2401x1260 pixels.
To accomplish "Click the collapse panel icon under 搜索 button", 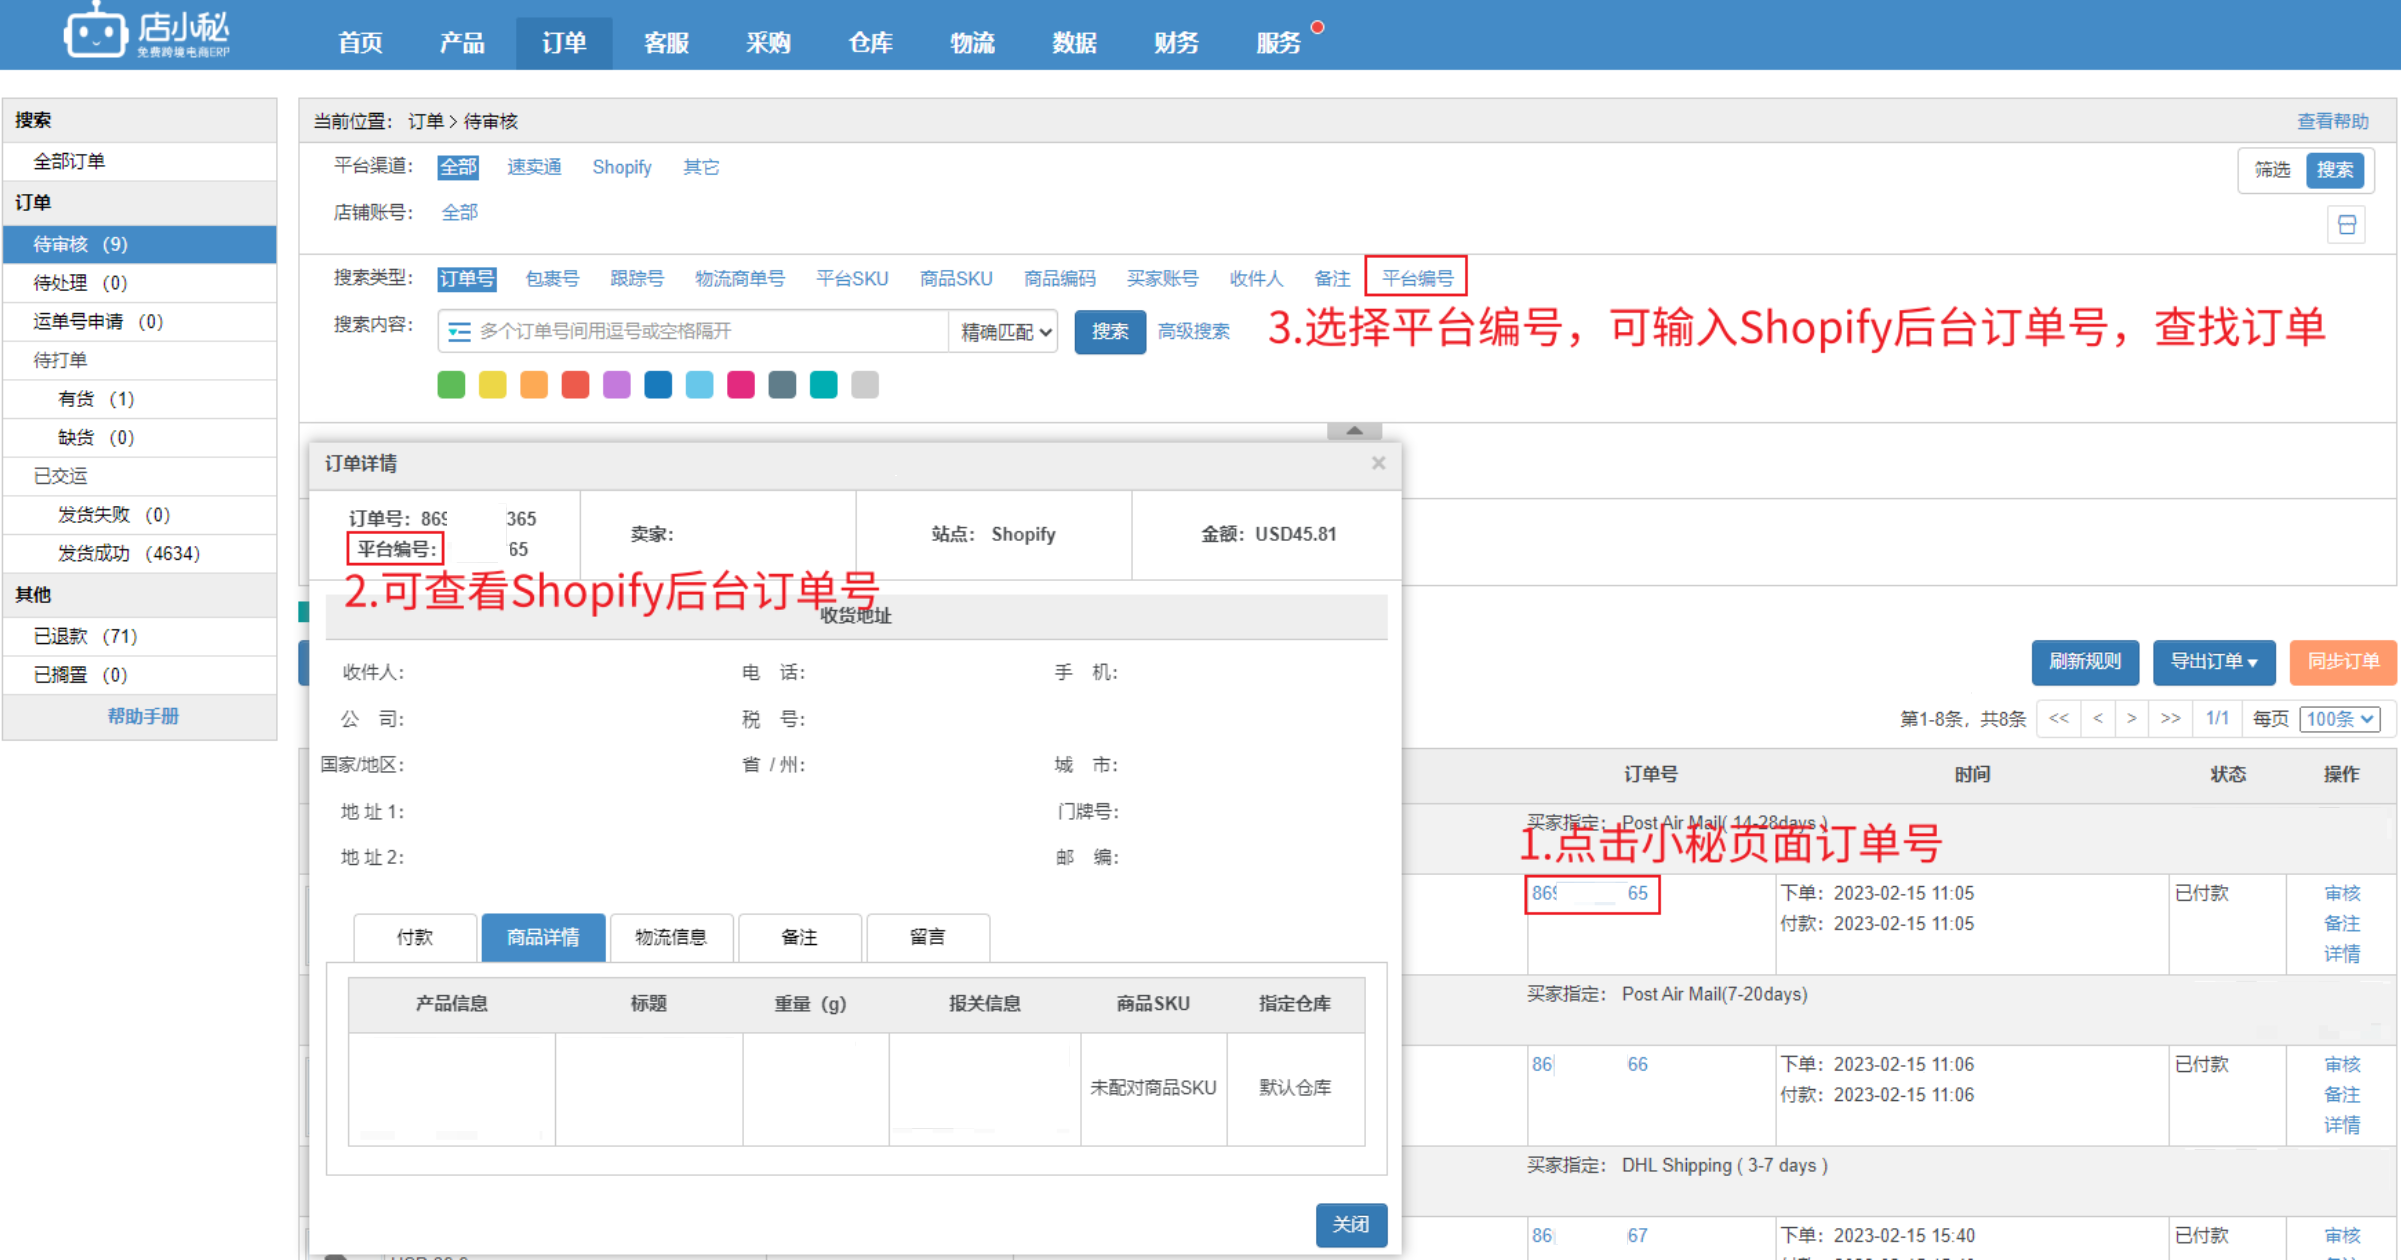I will click(x=2346, y=225).
